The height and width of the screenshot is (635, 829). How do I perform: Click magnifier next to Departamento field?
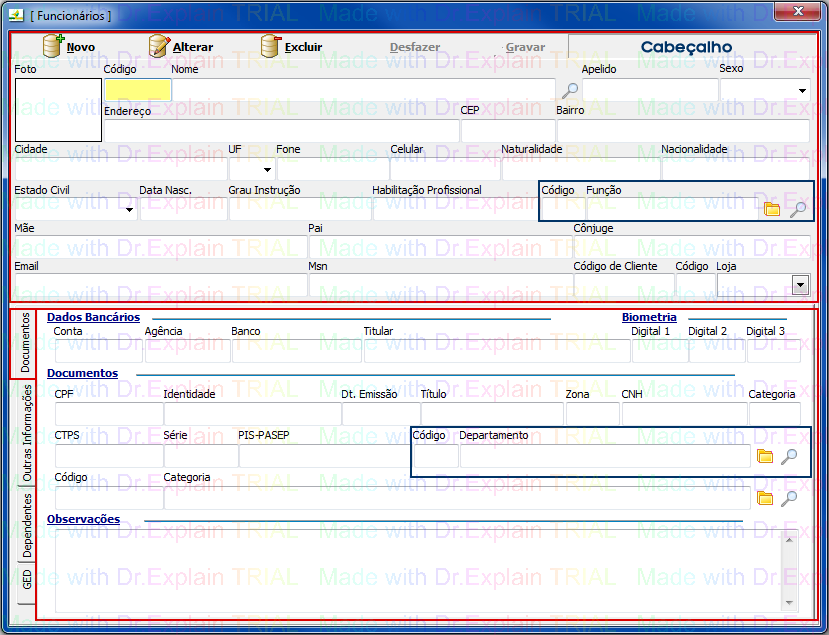[789, 457]
